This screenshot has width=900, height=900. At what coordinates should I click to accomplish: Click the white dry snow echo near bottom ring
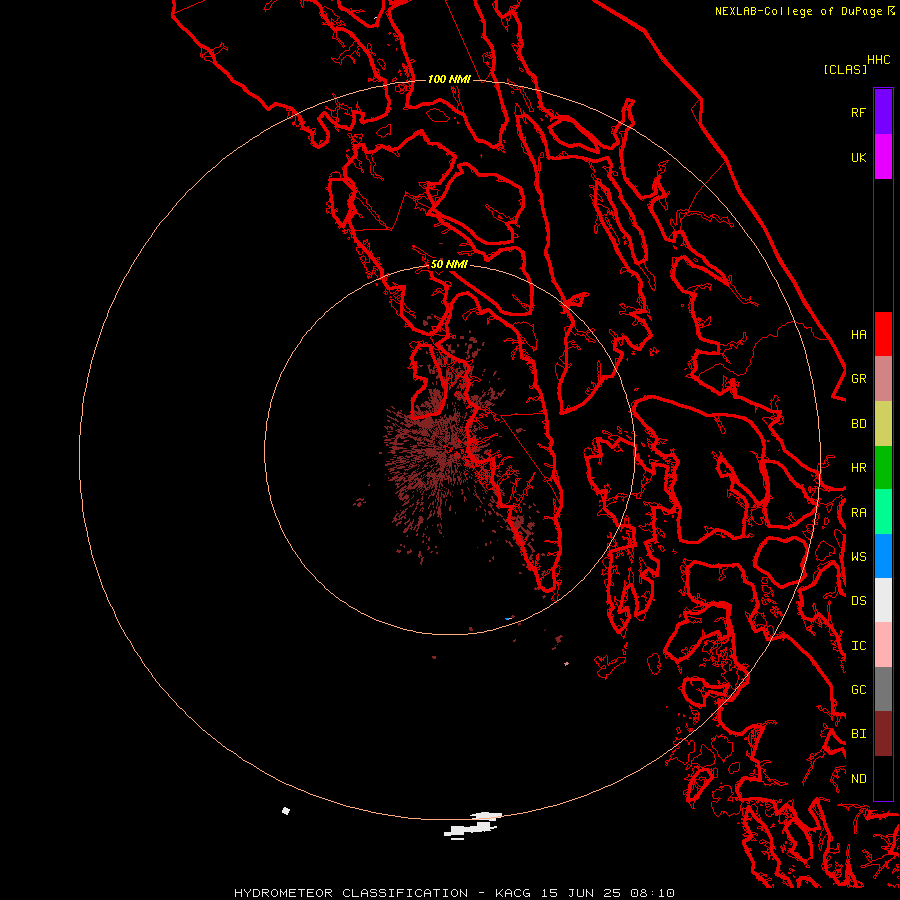[x=473, y=825]
